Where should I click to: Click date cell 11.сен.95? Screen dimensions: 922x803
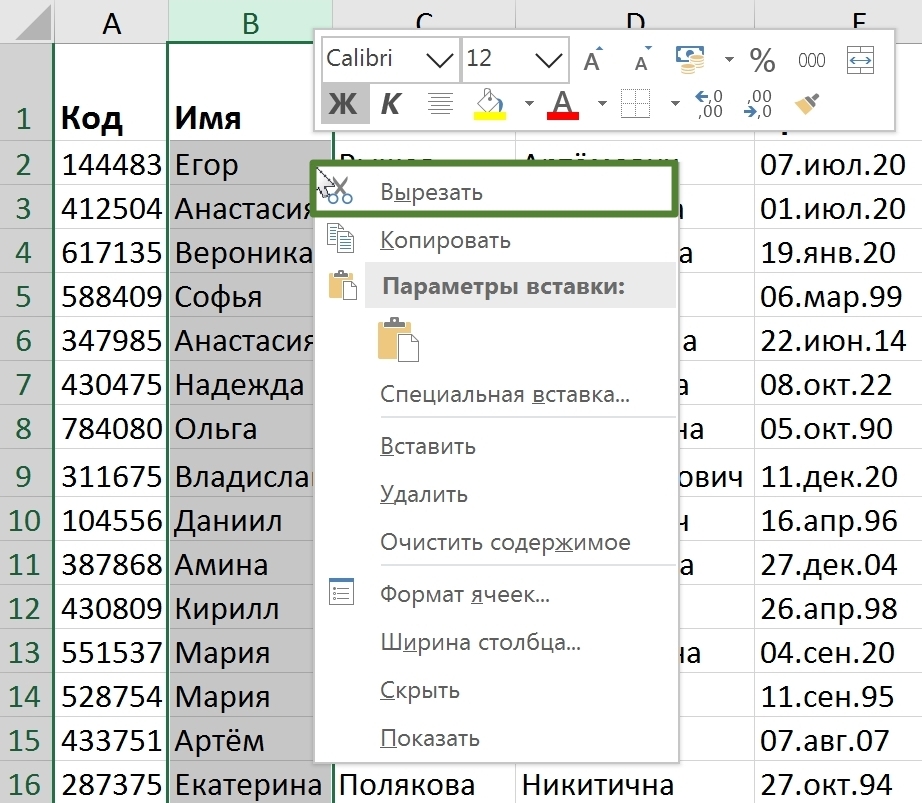pyautogui.click(x=837, y=696)
